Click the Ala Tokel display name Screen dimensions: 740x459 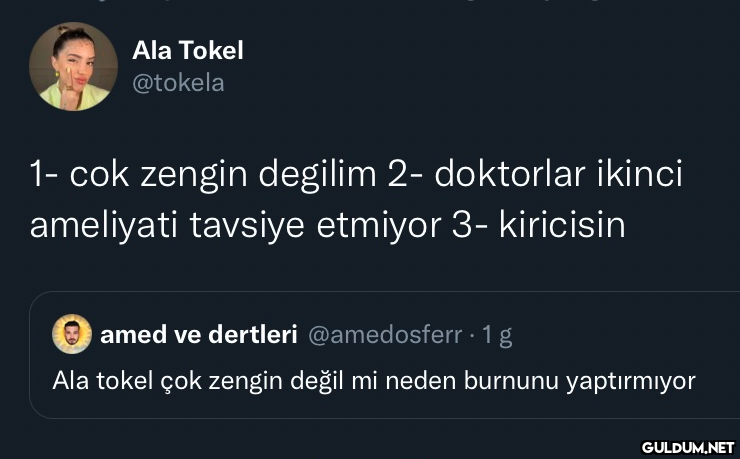tap(187, 50)
